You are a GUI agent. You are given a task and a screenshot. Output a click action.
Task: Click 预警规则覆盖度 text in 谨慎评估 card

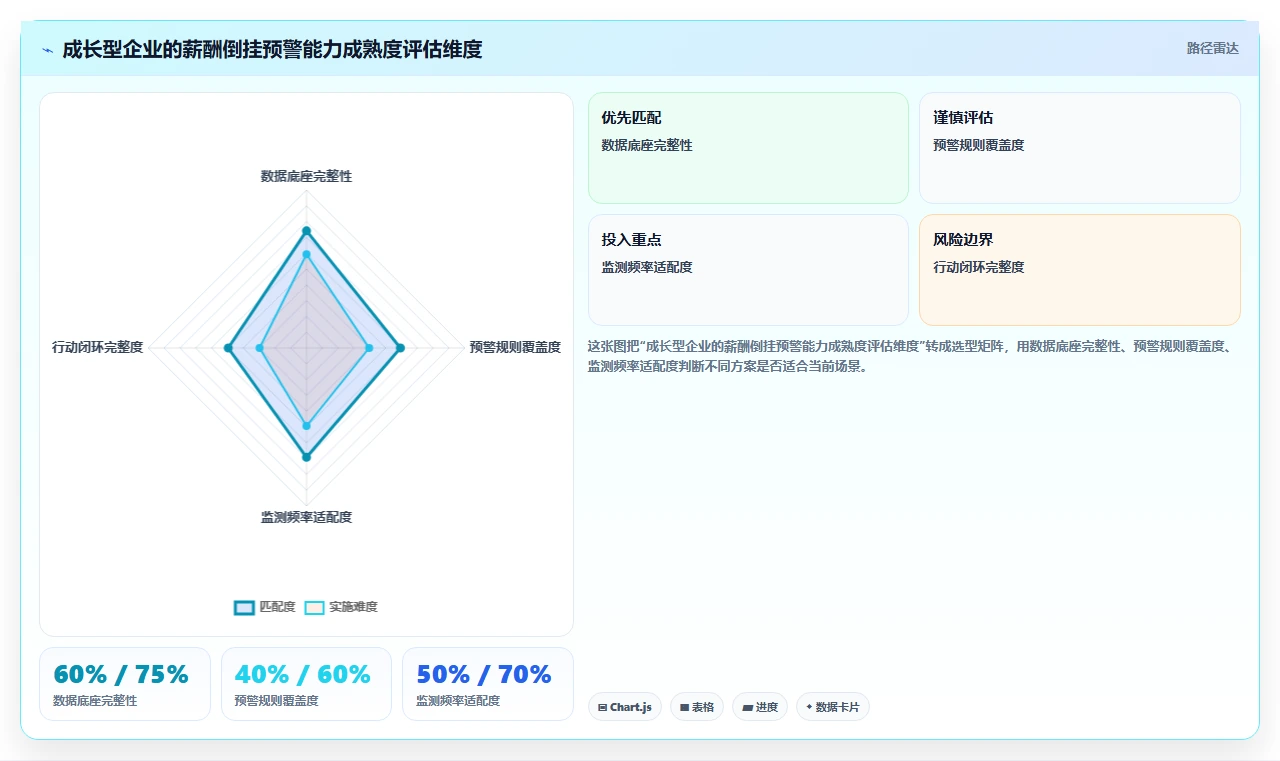tap(978, 145)
